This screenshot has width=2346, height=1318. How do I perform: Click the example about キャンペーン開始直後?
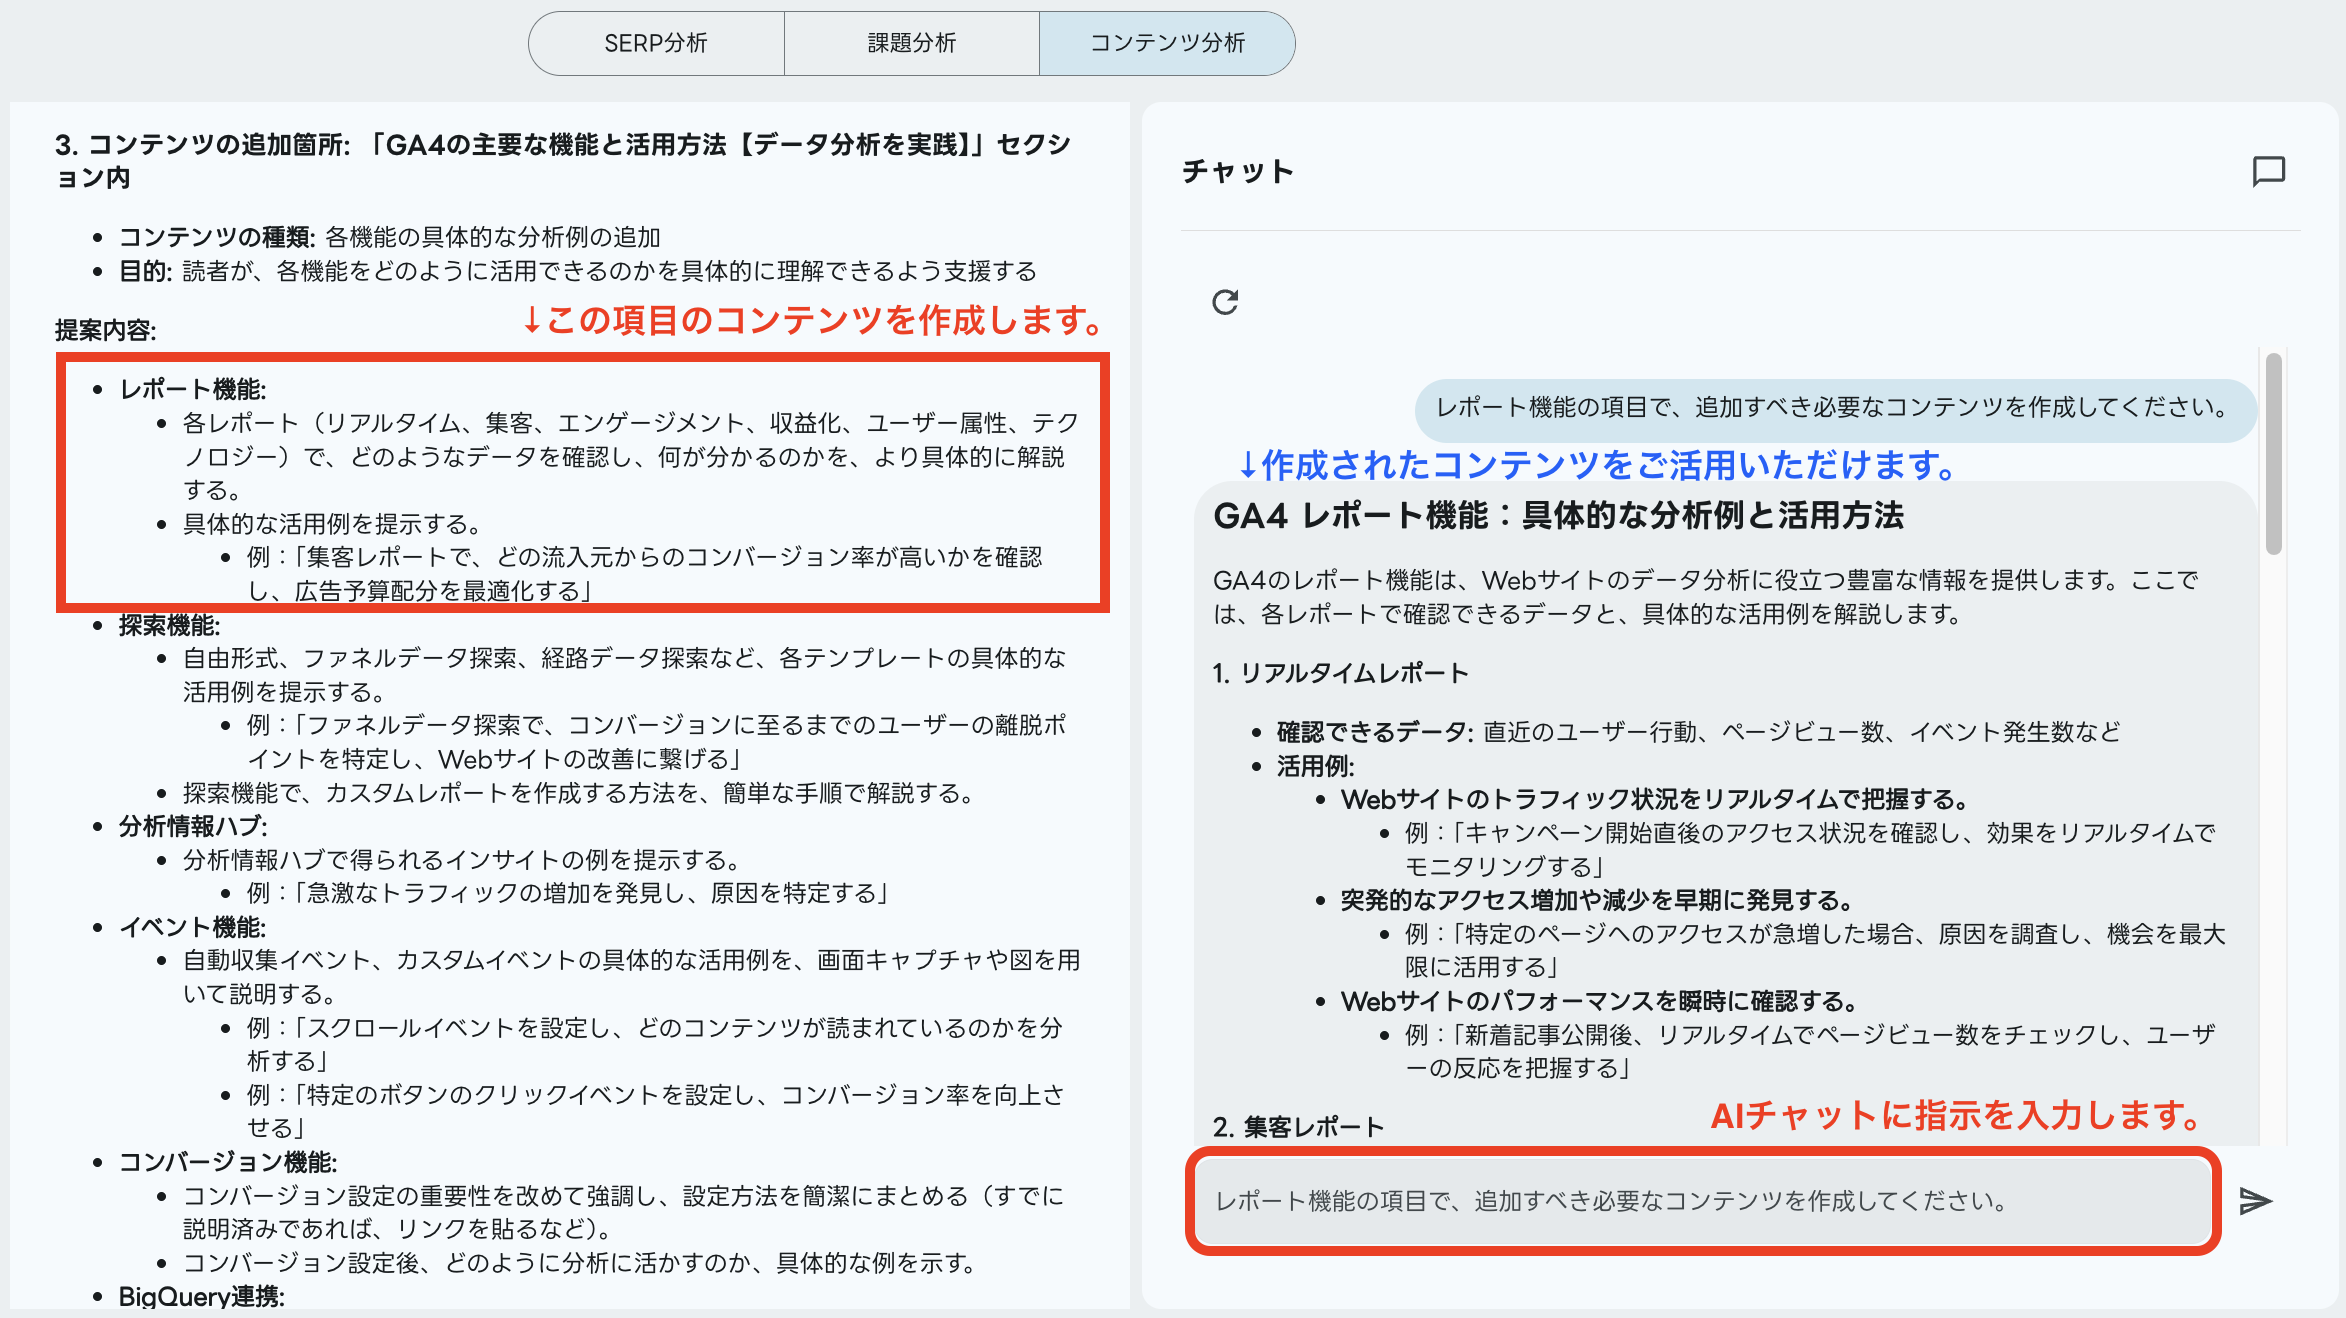(x=1810, y=849)
